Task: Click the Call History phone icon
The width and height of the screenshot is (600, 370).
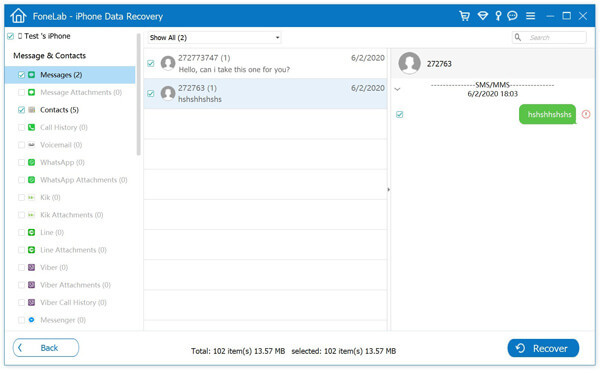Action: [x=31, y=127]
